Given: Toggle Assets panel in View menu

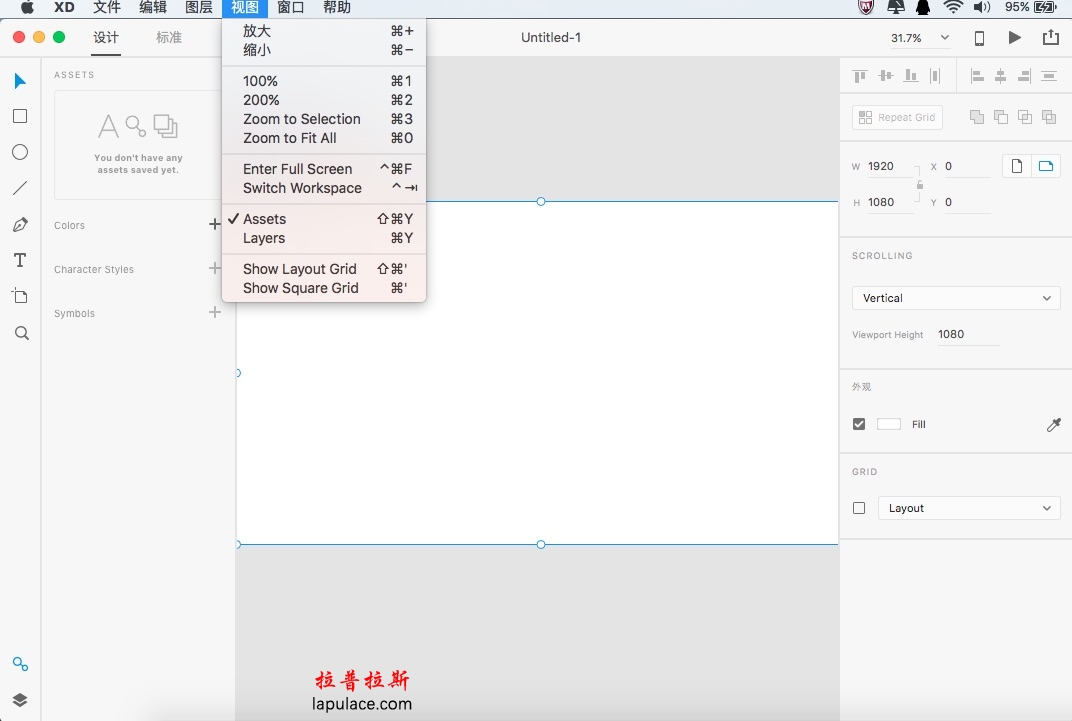Looking at the screenshot, I should click(x=265, y=219).
